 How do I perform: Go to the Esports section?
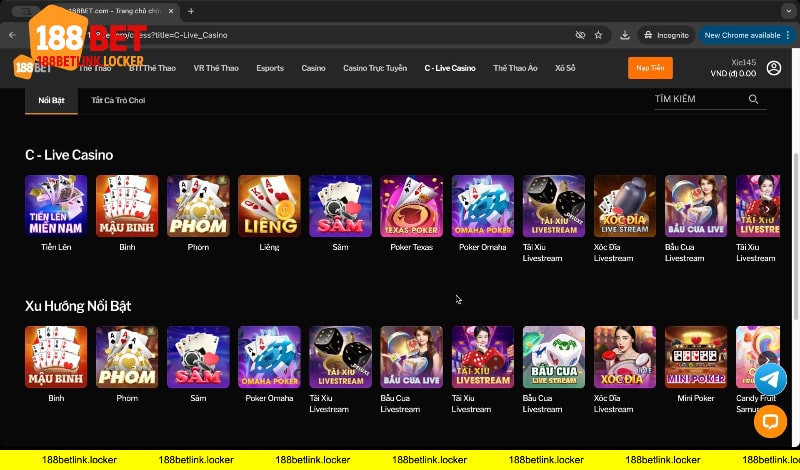tap(270, 68)
